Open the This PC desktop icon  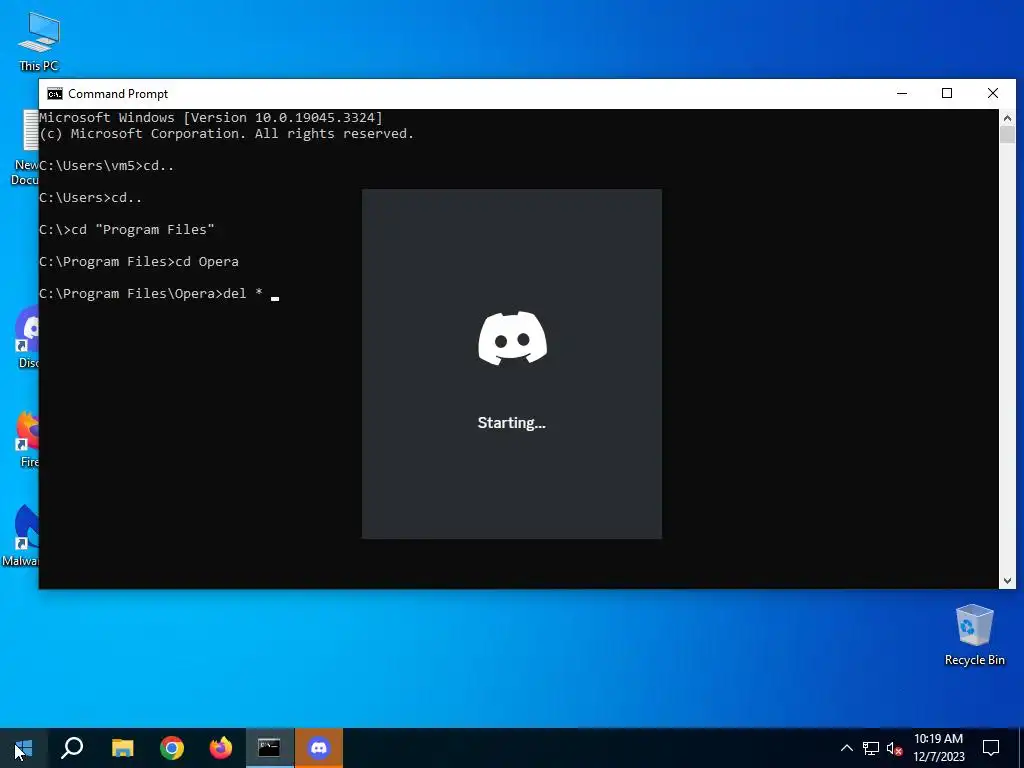coord(39,41)
